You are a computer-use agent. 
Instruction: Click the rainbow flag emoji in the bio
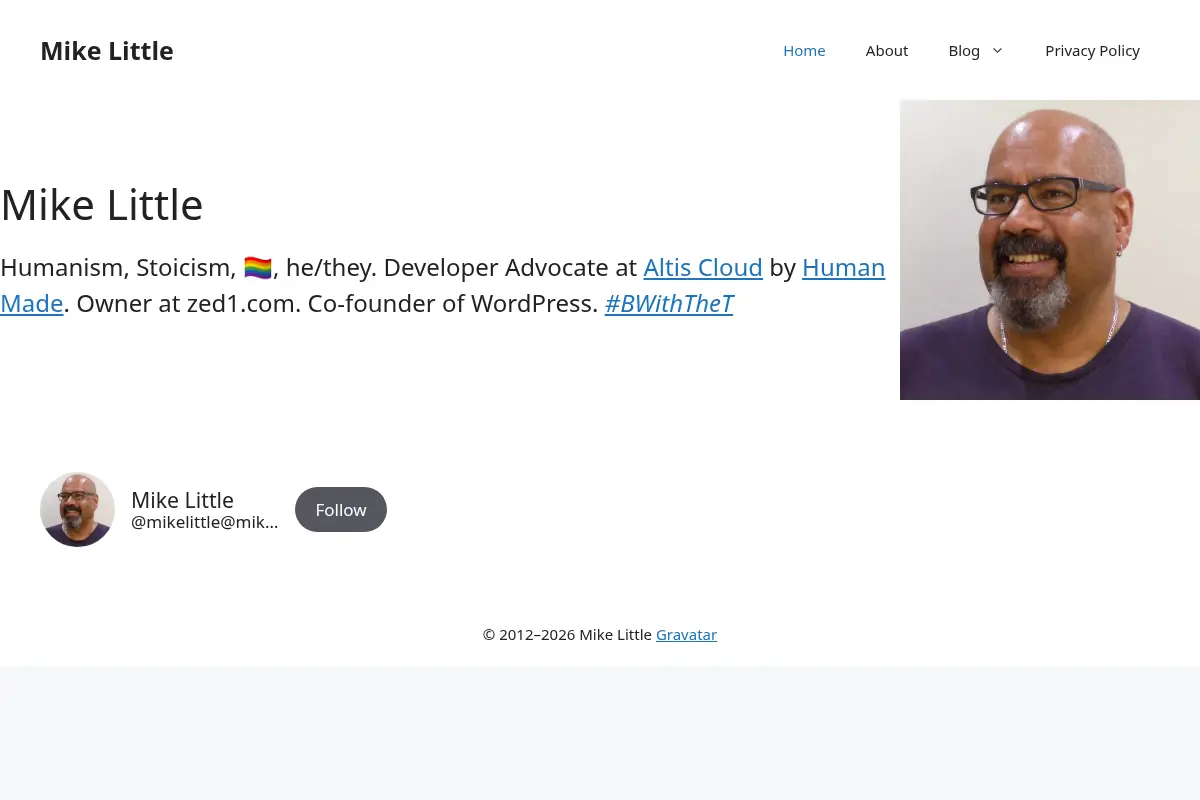pos(258,267)
